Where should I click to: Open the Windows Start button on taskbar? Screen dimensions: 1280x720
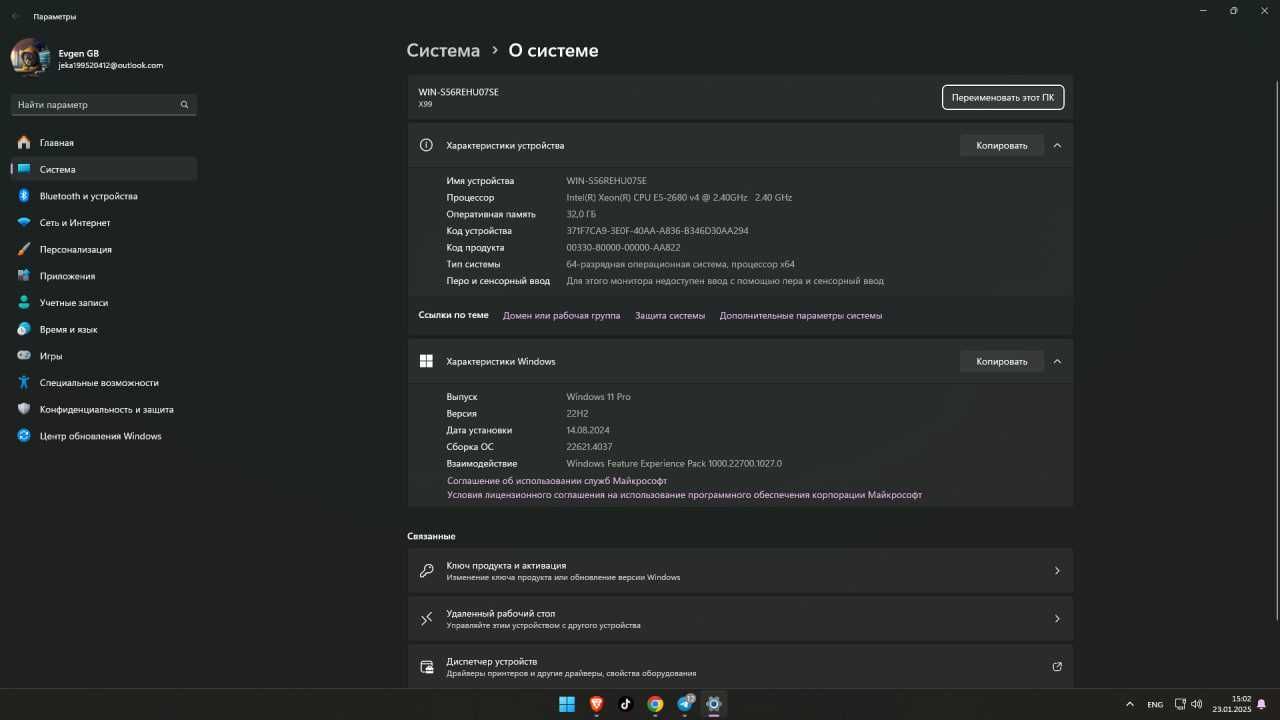coord(567,704)
